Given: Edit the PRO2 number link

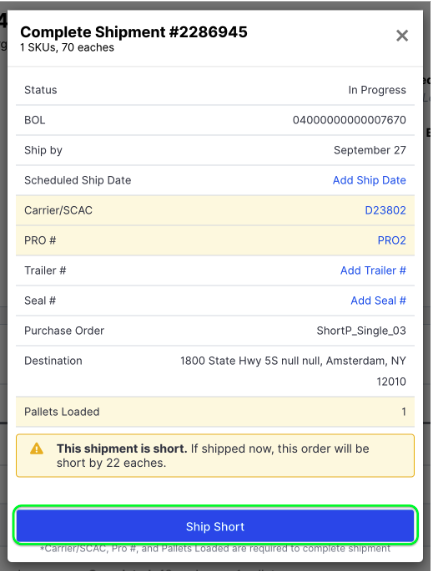Looking at the screenshot, I should coord(392,241).
